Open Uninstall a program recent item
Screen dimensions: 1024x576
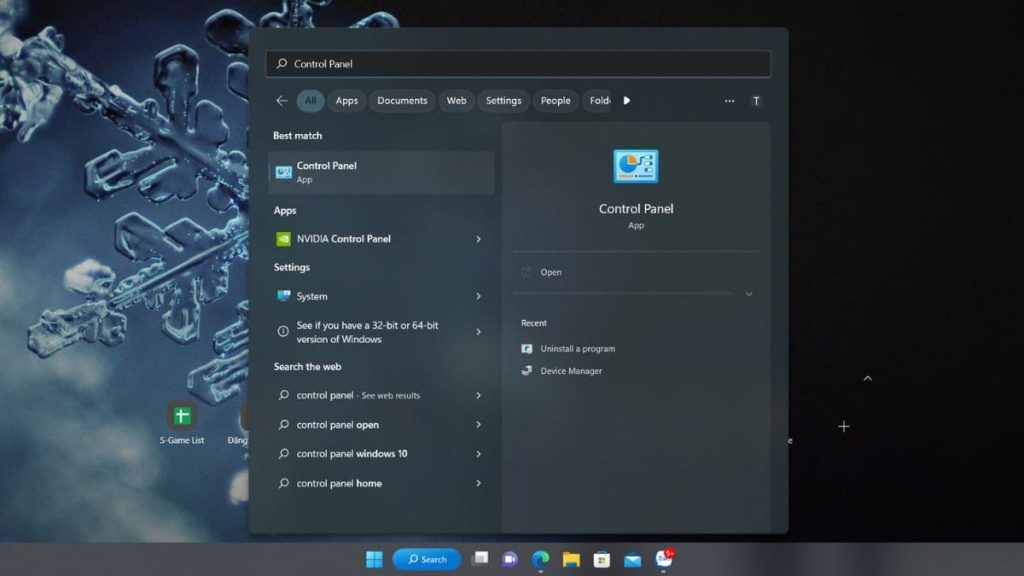[577, 349]
